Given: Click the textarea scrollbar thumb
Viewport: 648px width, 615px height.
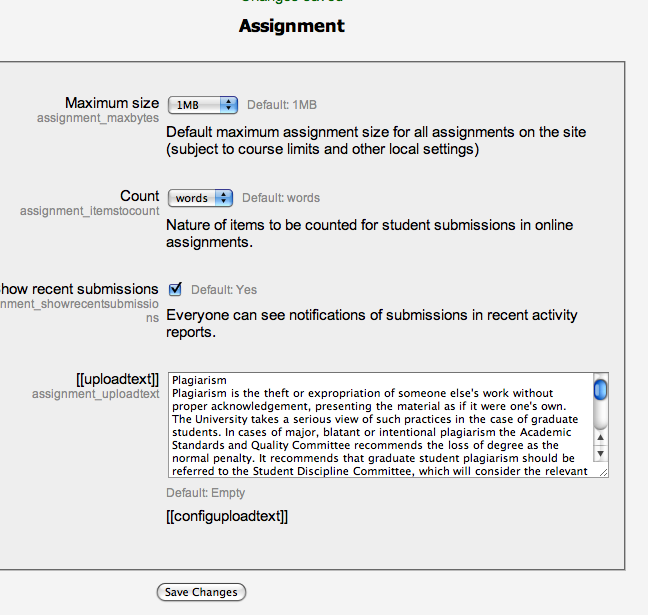Looking at the screenshot, I should coord(600,390).
